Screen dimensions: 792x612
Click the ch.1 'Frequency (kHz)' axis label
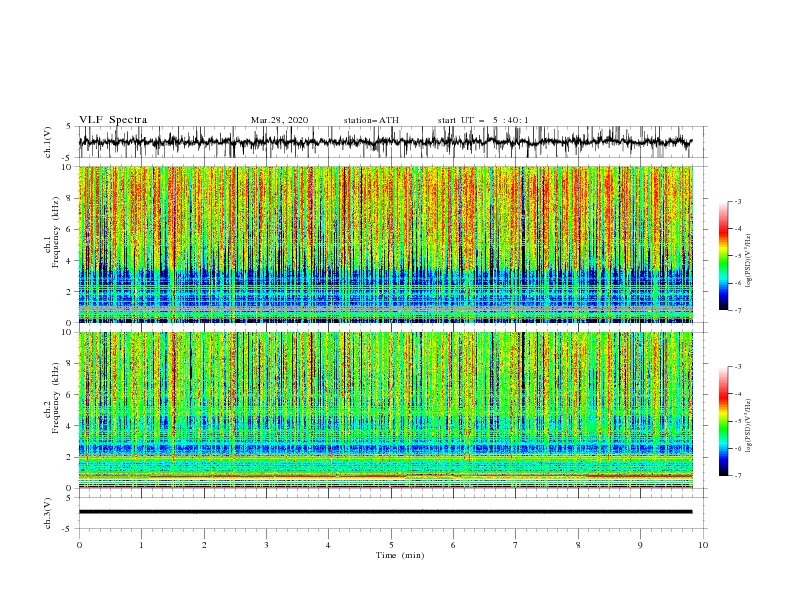(55, 233)
